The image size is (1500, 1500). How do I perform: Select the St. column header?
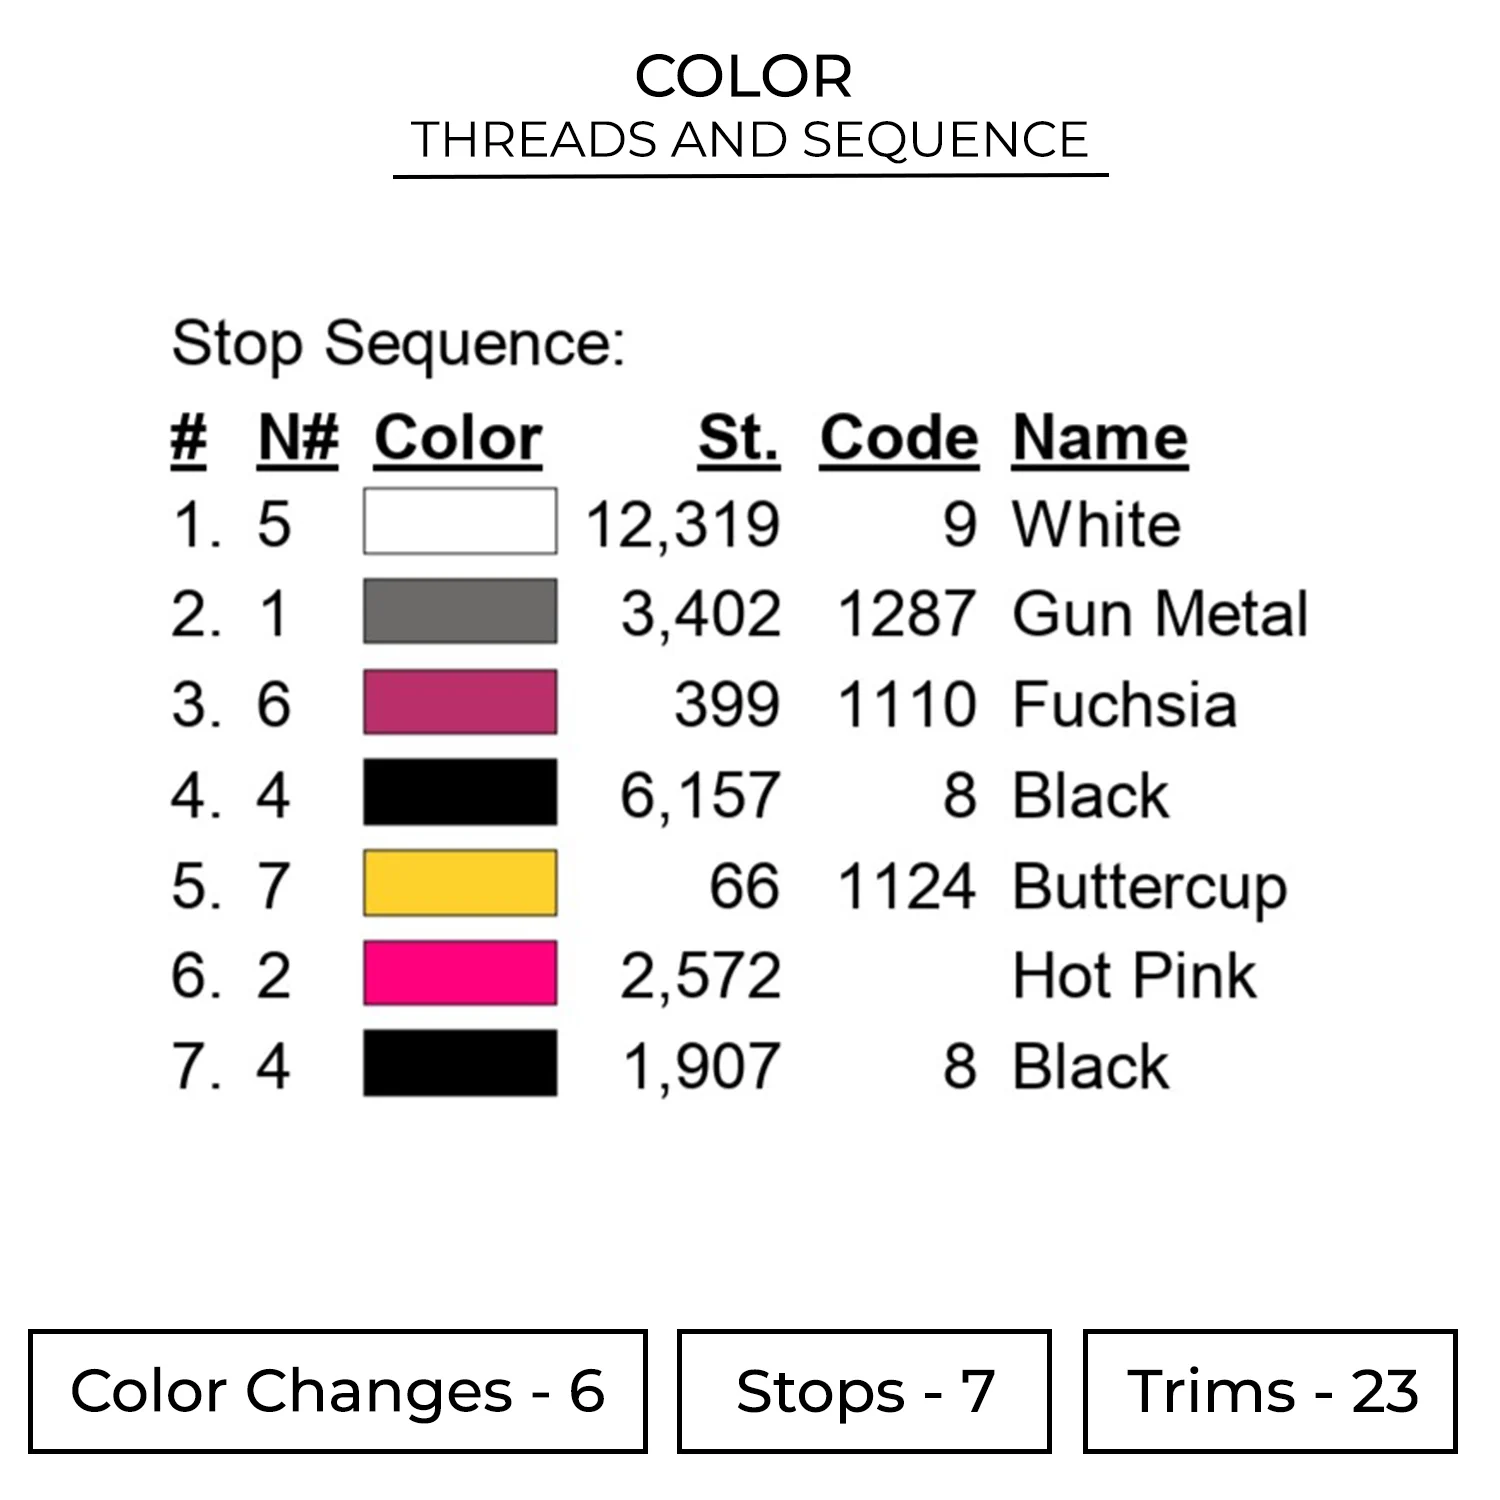pos(738,438)
